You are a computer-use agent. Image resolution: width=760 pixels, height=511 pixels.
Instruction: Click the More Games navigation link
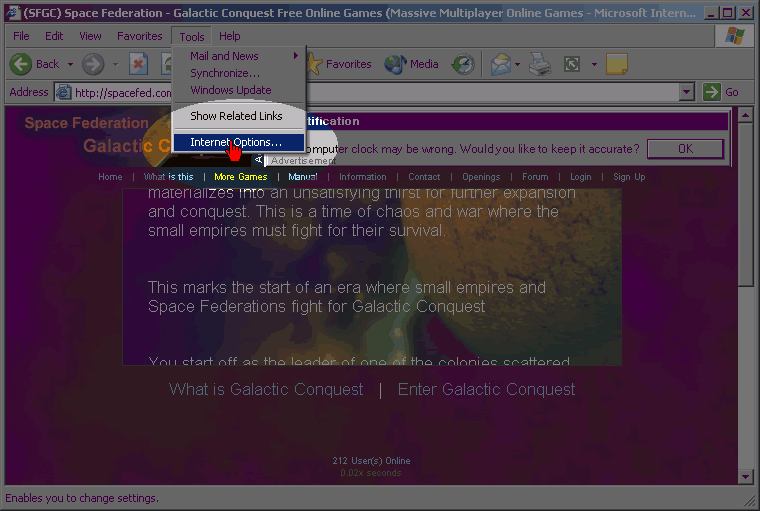[240, 177]
